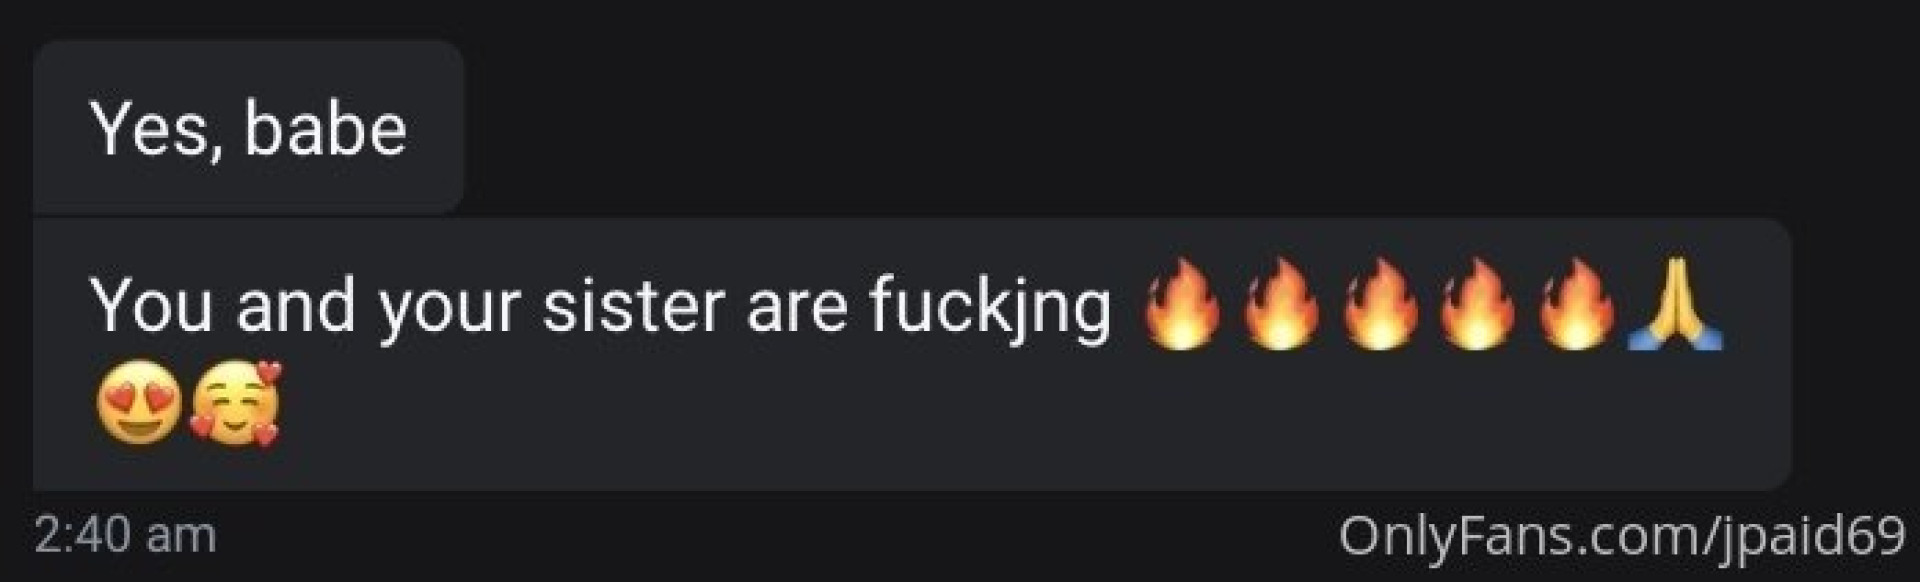Viewport: 1920px width, 582px height.
Task: Click the fifth fire emoji next to folded hands
Action: (1576, 305)
